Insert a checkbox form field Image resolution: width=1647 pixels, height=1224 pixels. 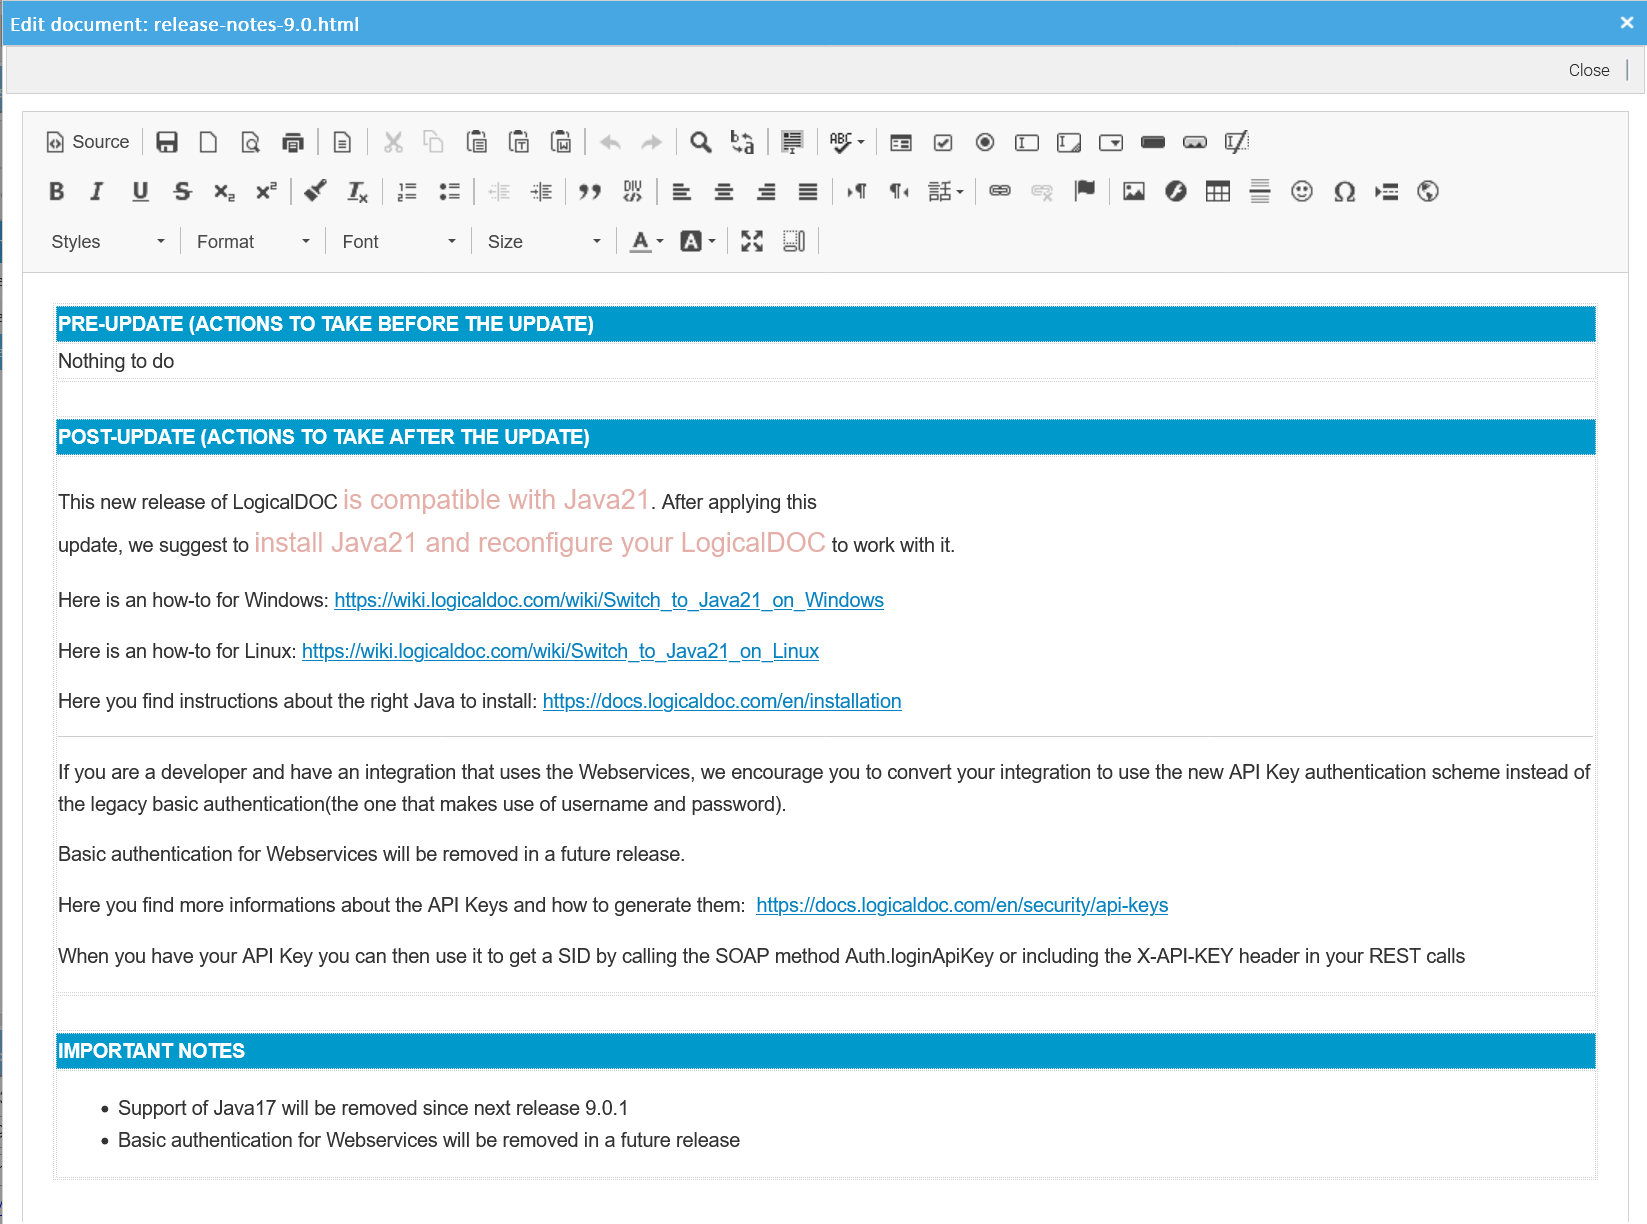(943, 142)
